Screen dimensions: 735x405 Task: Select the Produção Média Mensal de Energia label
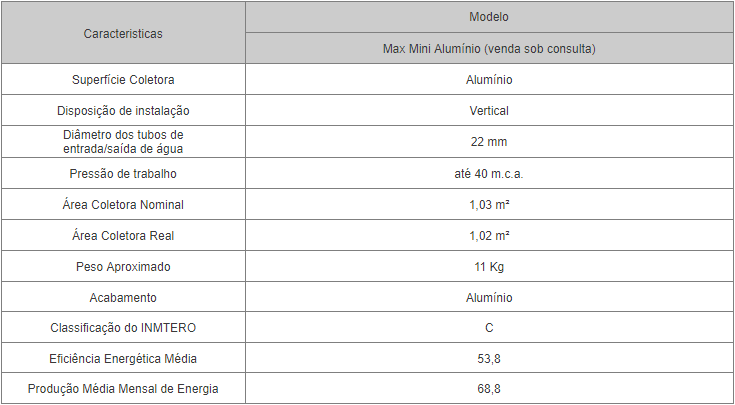(123, 389)
